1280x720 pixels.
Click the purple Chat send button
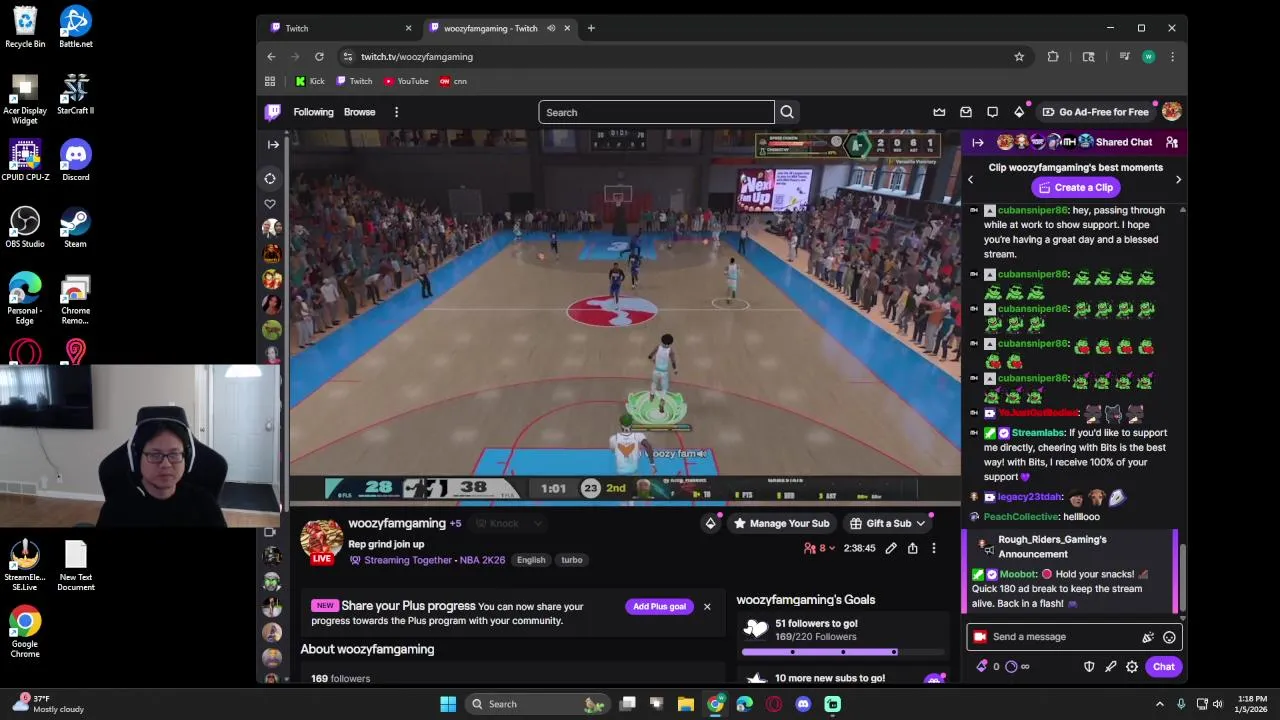[1163, 667]
